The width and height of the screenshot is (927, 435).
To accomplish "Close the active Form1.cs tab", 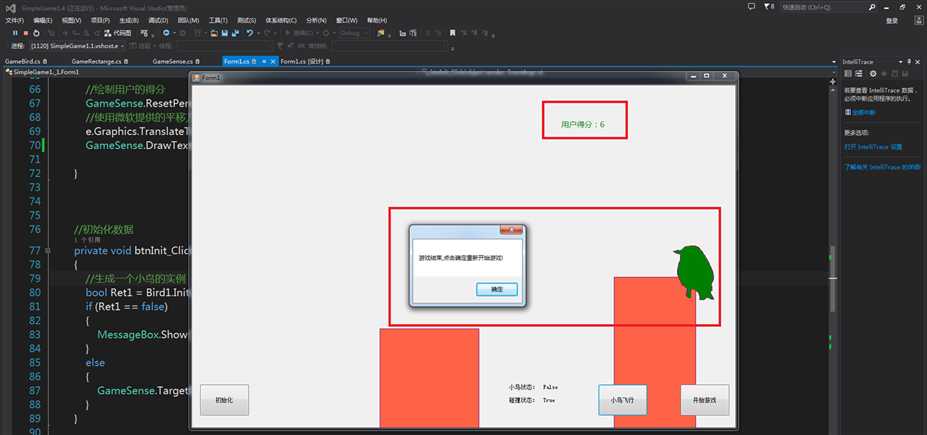I will 273,61.
